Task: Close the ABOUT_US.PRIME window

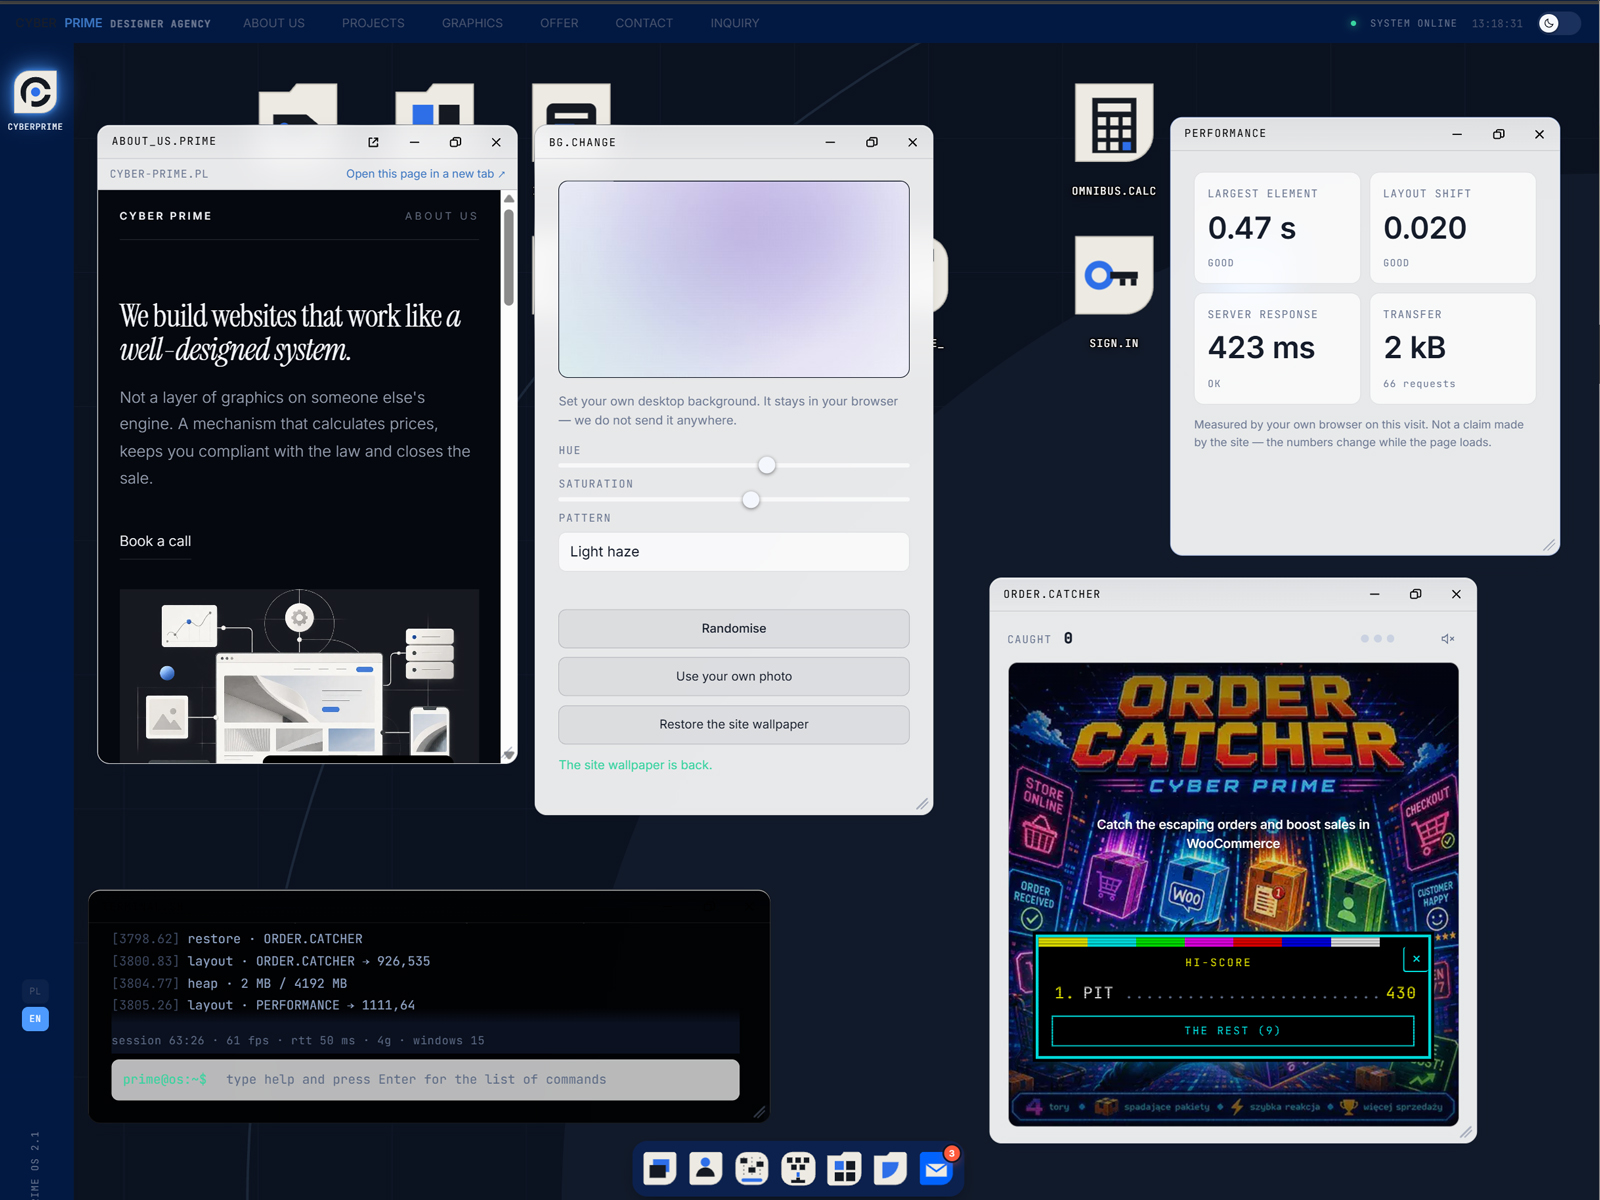Action: tap(496, 142)
